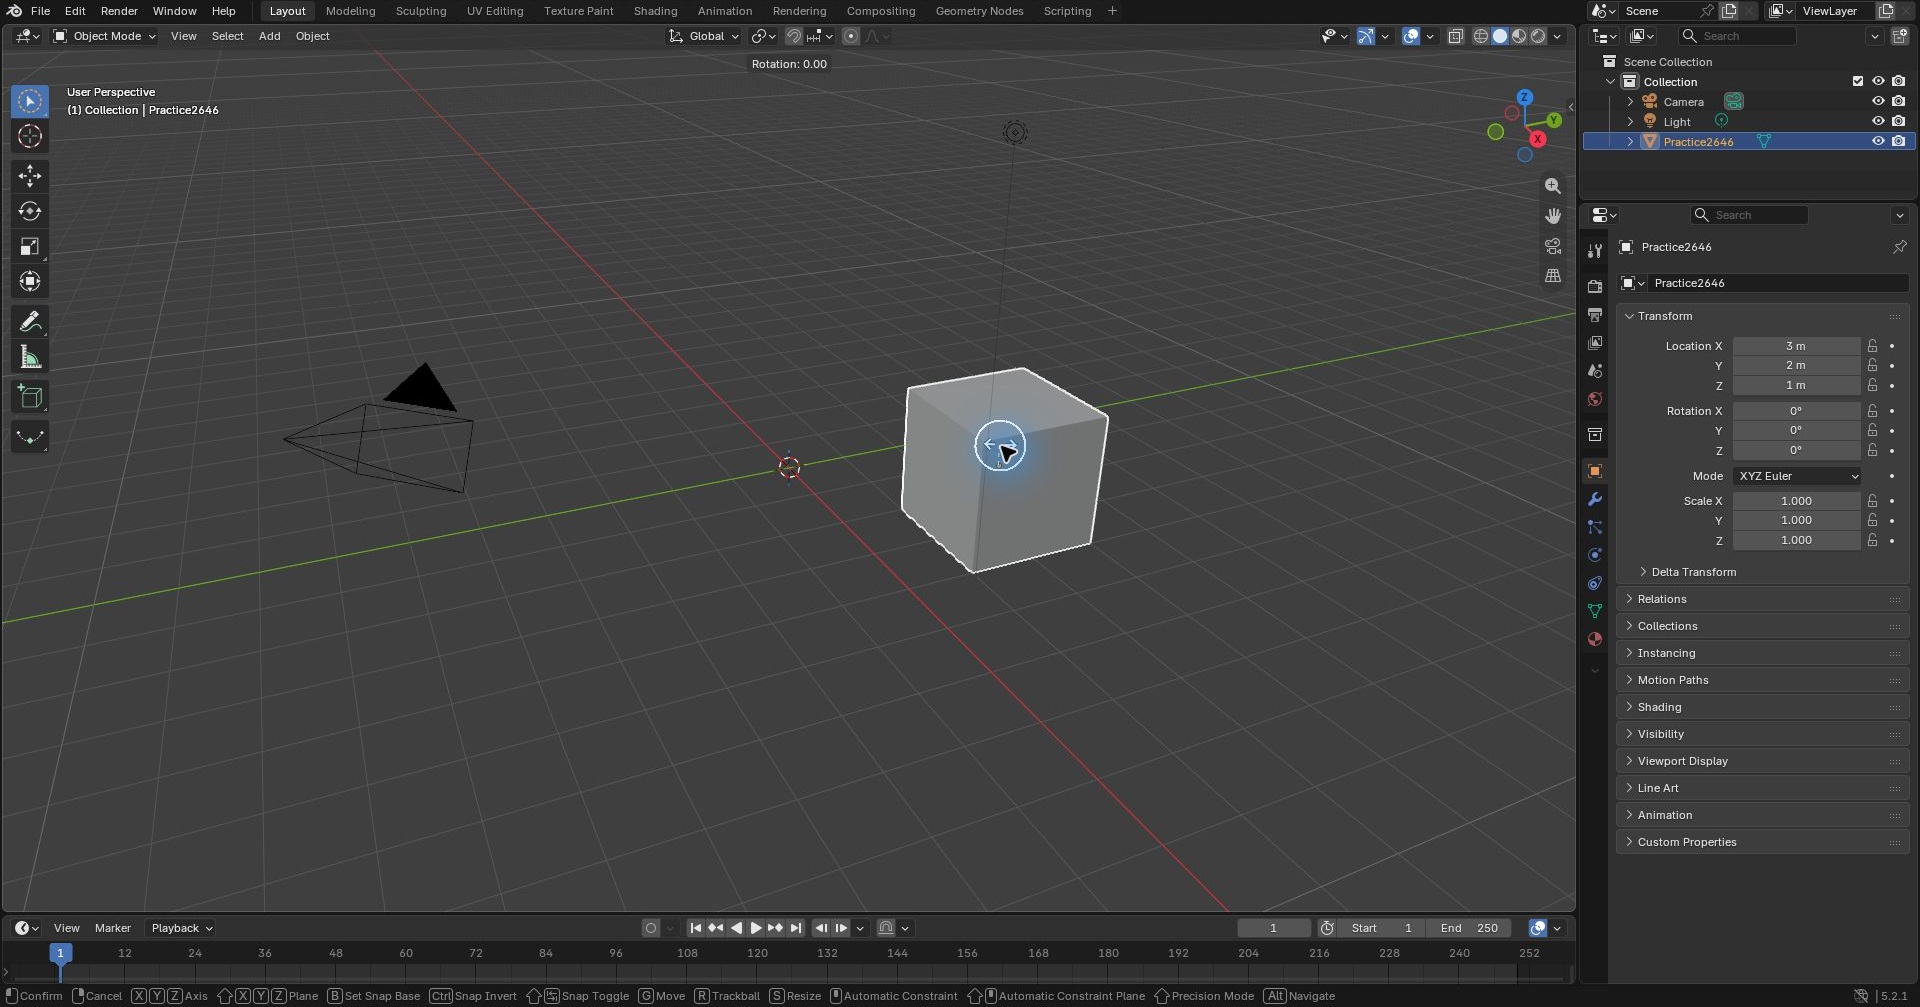The height and width of the screenshot is (1007, 1920).
Task: Open the Object Mode dropdown
Action: (x=105, y=36)
